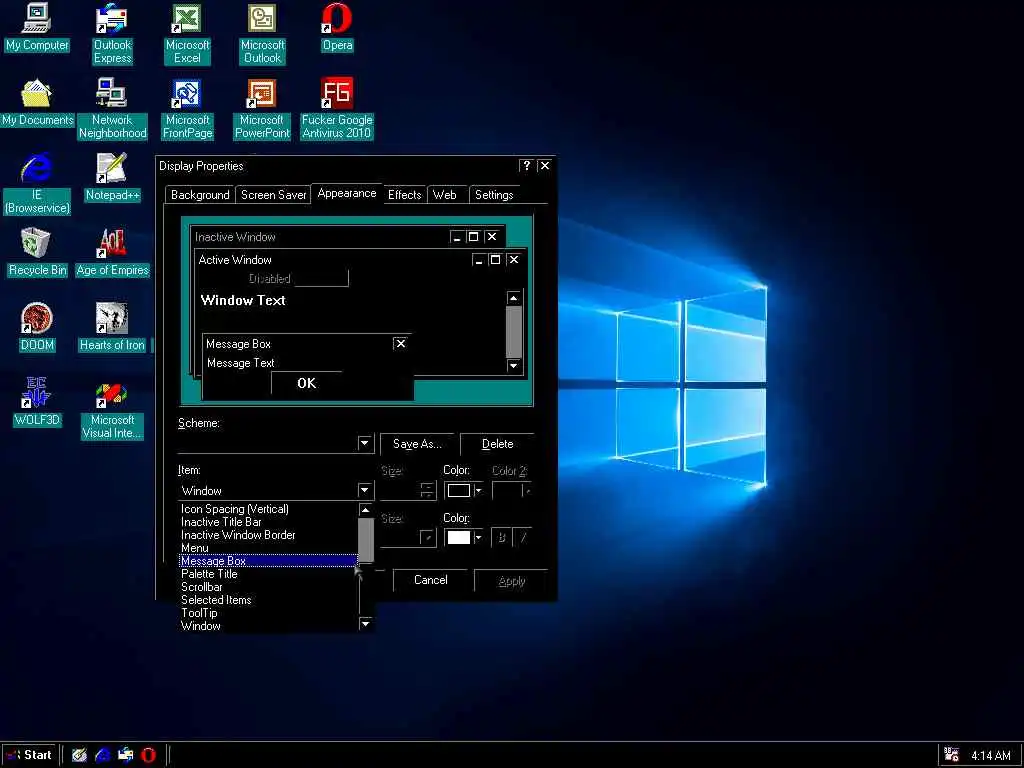
Task: Click the item list scroll down arrow
Action: pos(366,624)
